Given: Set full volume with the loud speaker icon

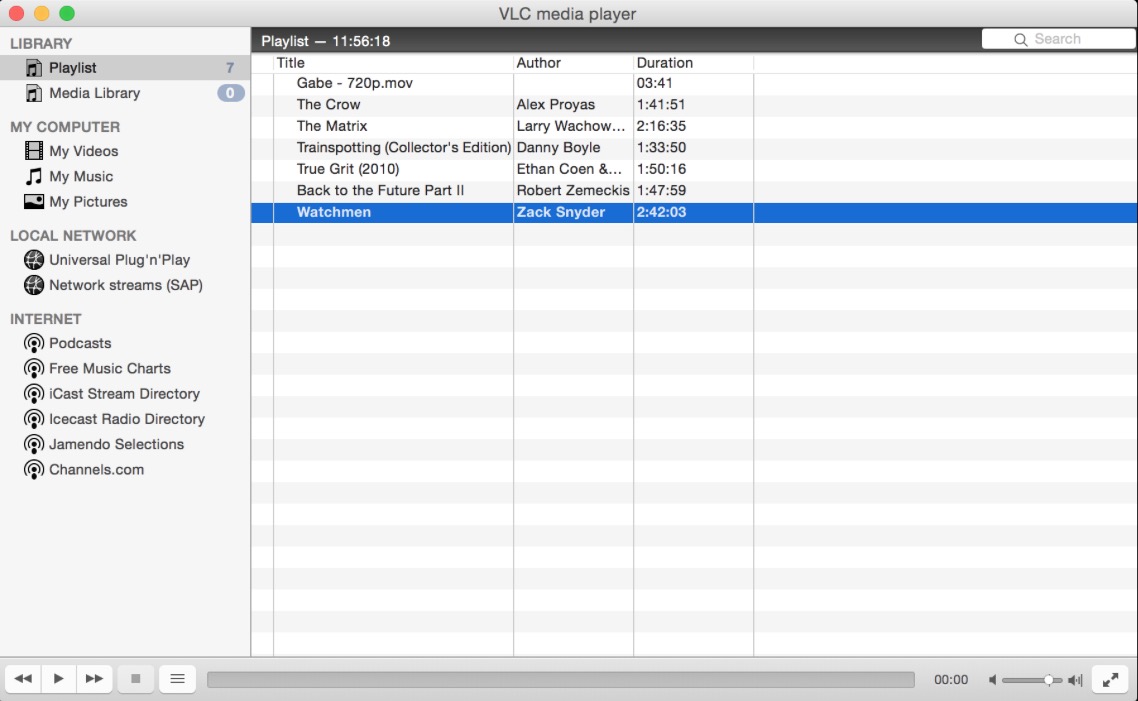Looking at the screenshot, I should (1076, 680).
